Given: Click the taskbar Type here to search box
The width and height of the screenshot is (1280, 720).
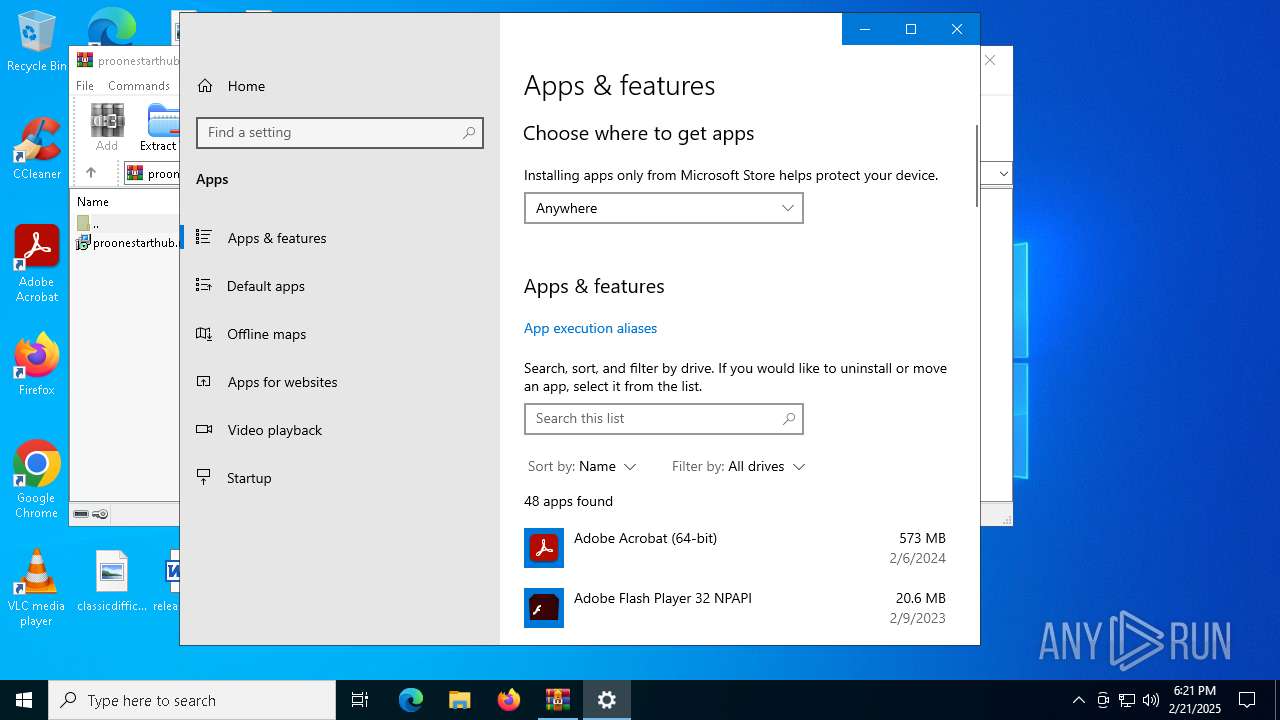Looking at the screenshot, I should [x=192, y=700].
